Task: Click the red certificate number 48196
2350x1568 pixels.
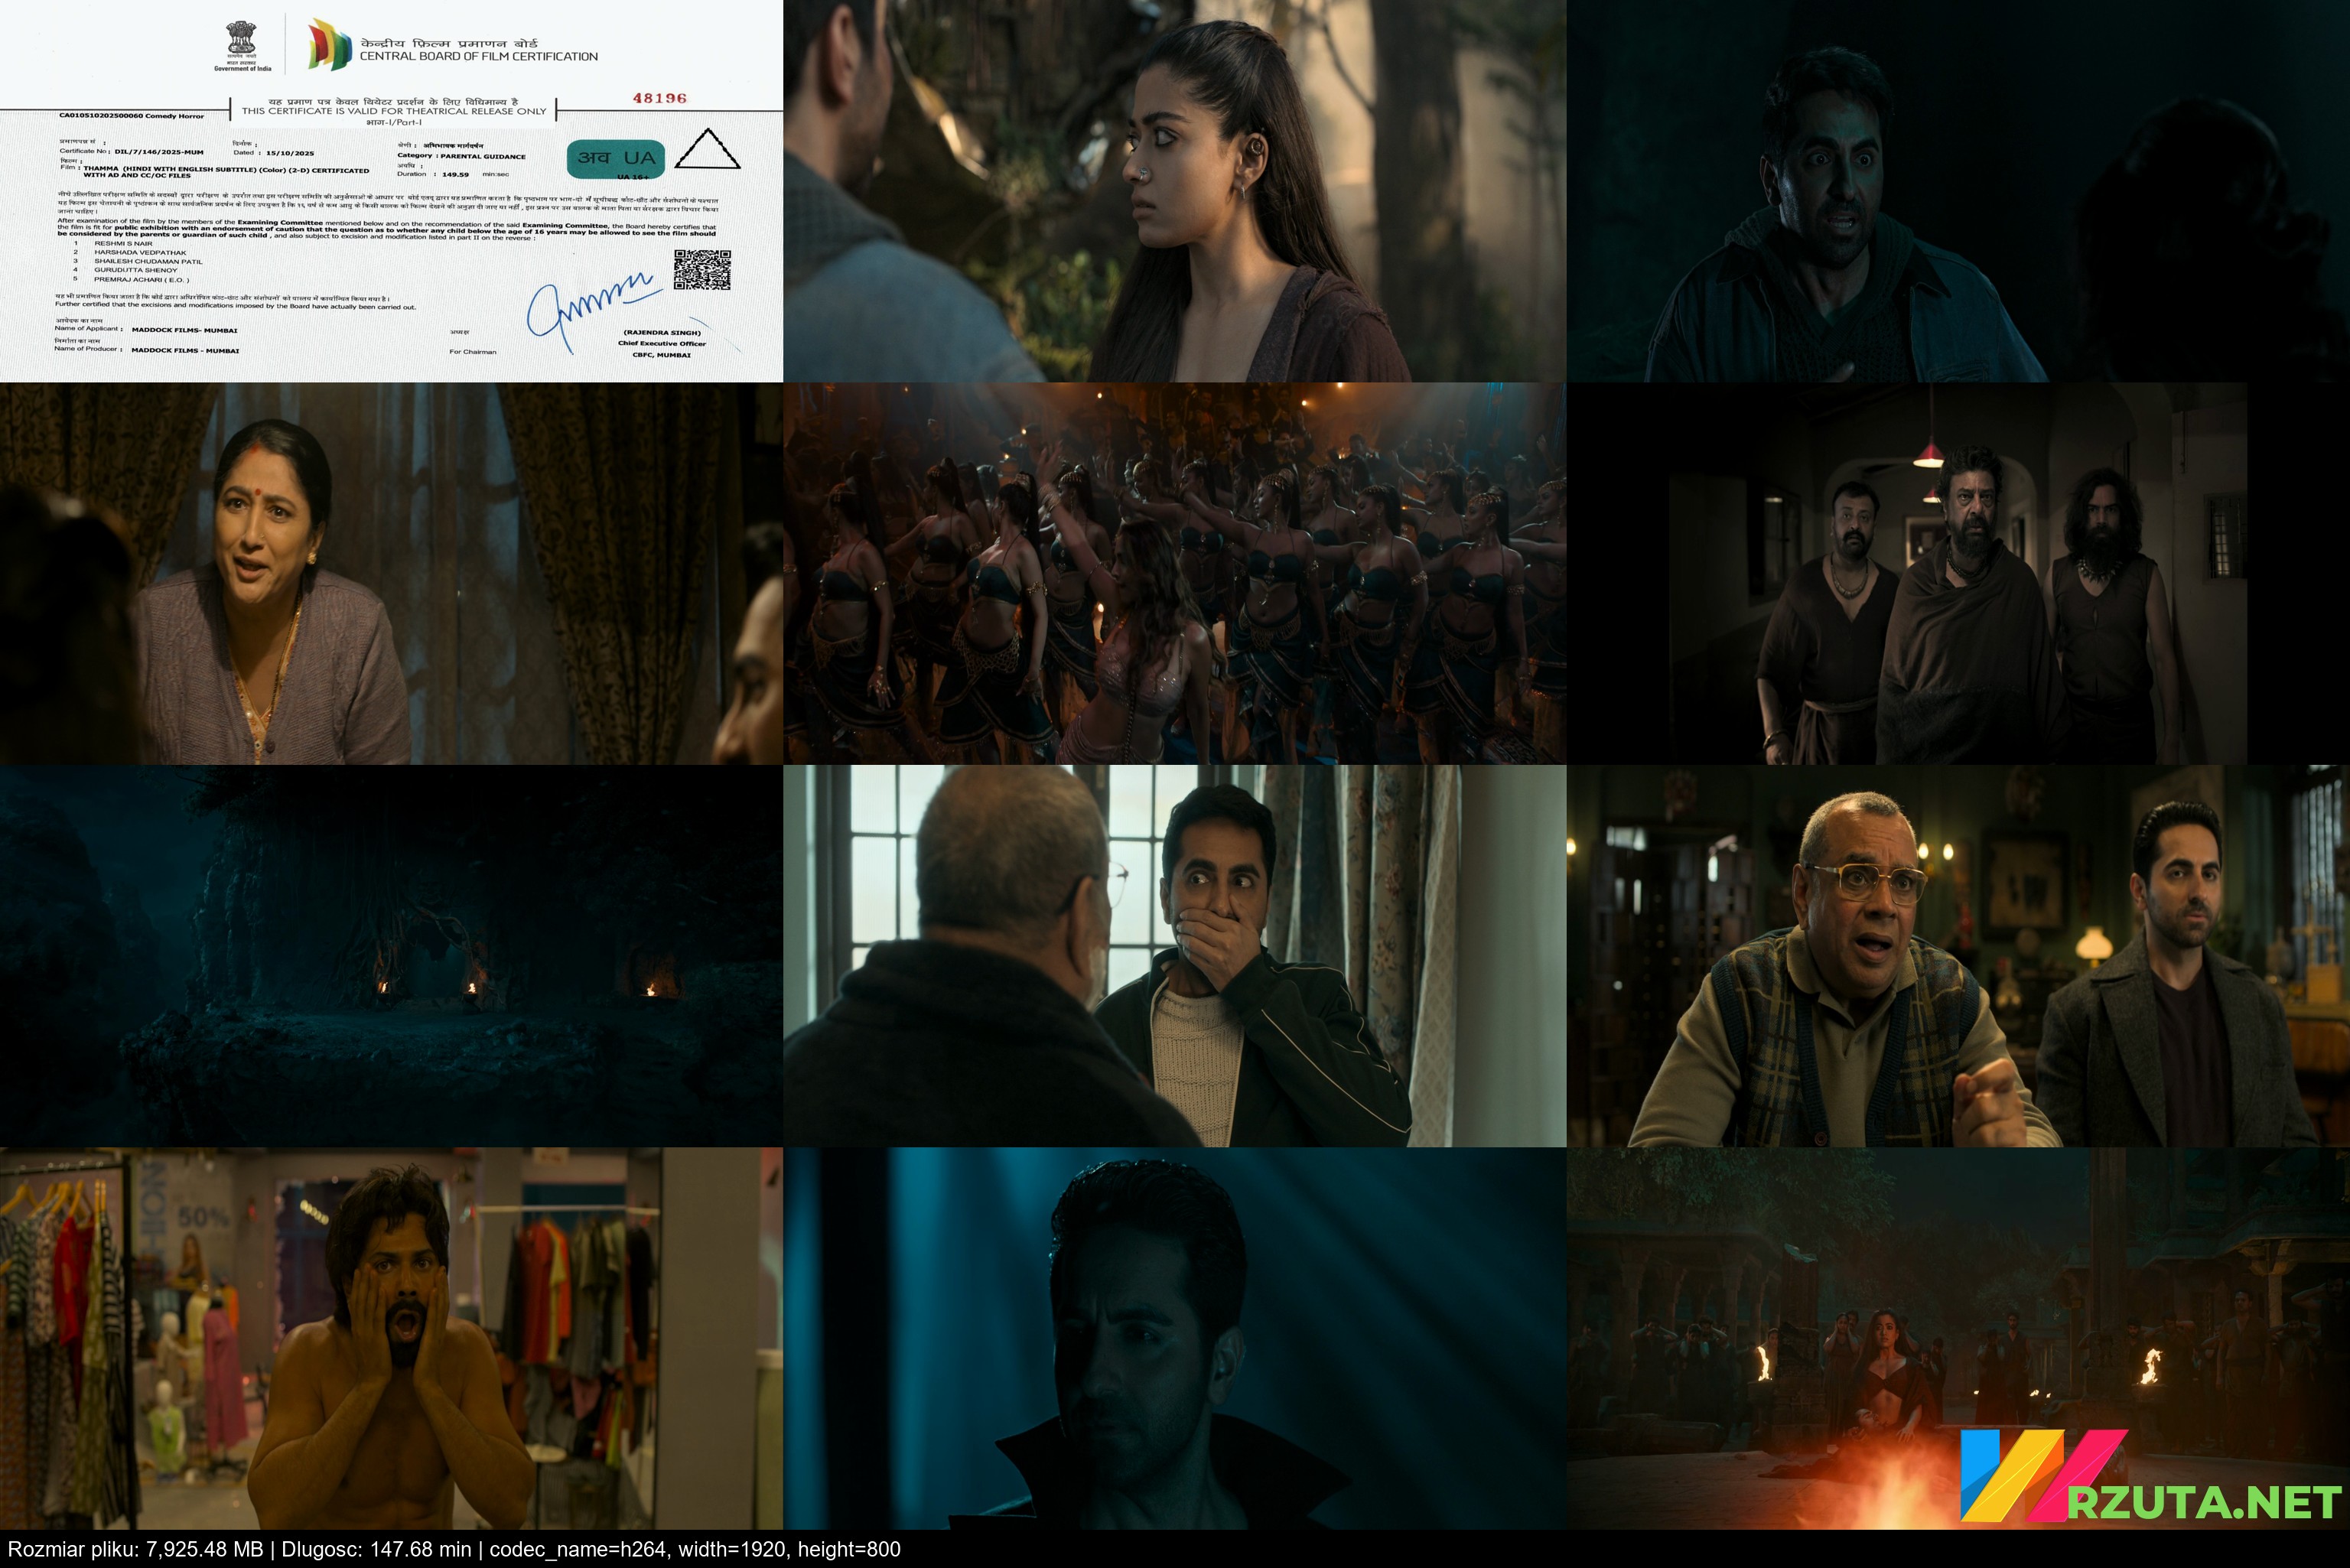Action: (659, 98)
